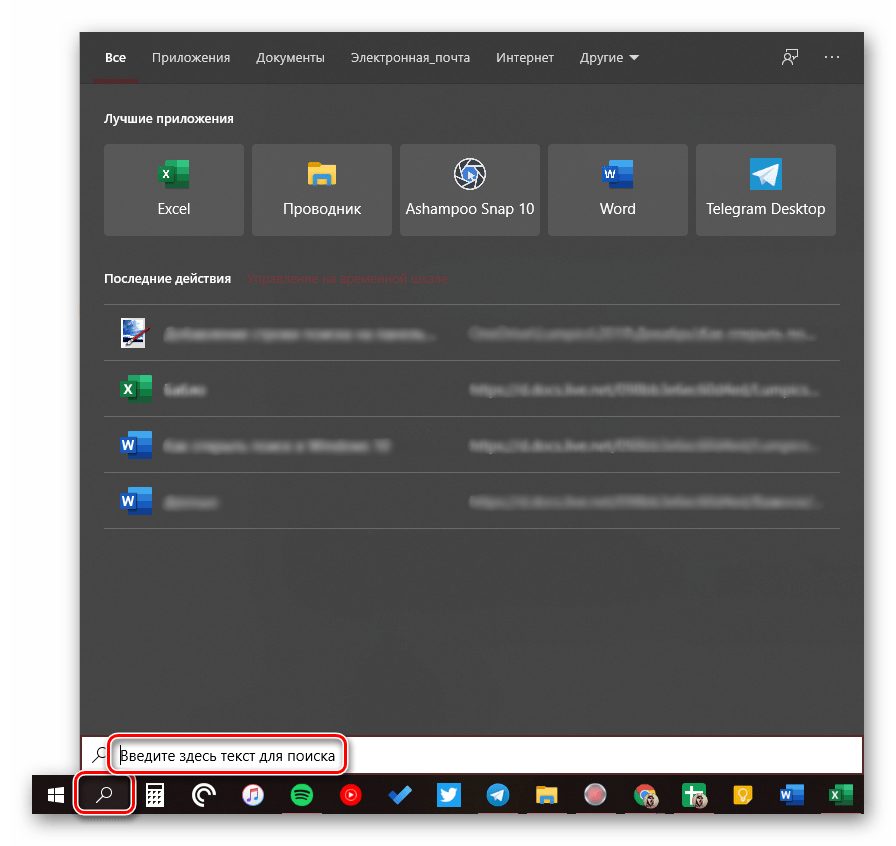Expand the Другие dropdown

(x=609, y=58)
